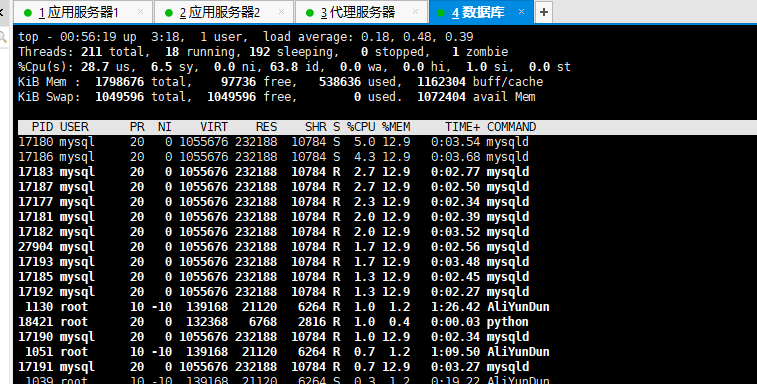Switch to the 3 代理服务器 tab
Viewport: 757px width, 384px height.
click(361, 12)
